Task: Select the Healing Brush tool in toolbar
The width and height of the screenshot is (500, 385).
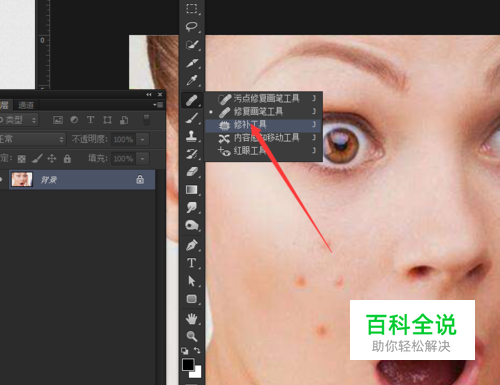Action: (192, 100)
